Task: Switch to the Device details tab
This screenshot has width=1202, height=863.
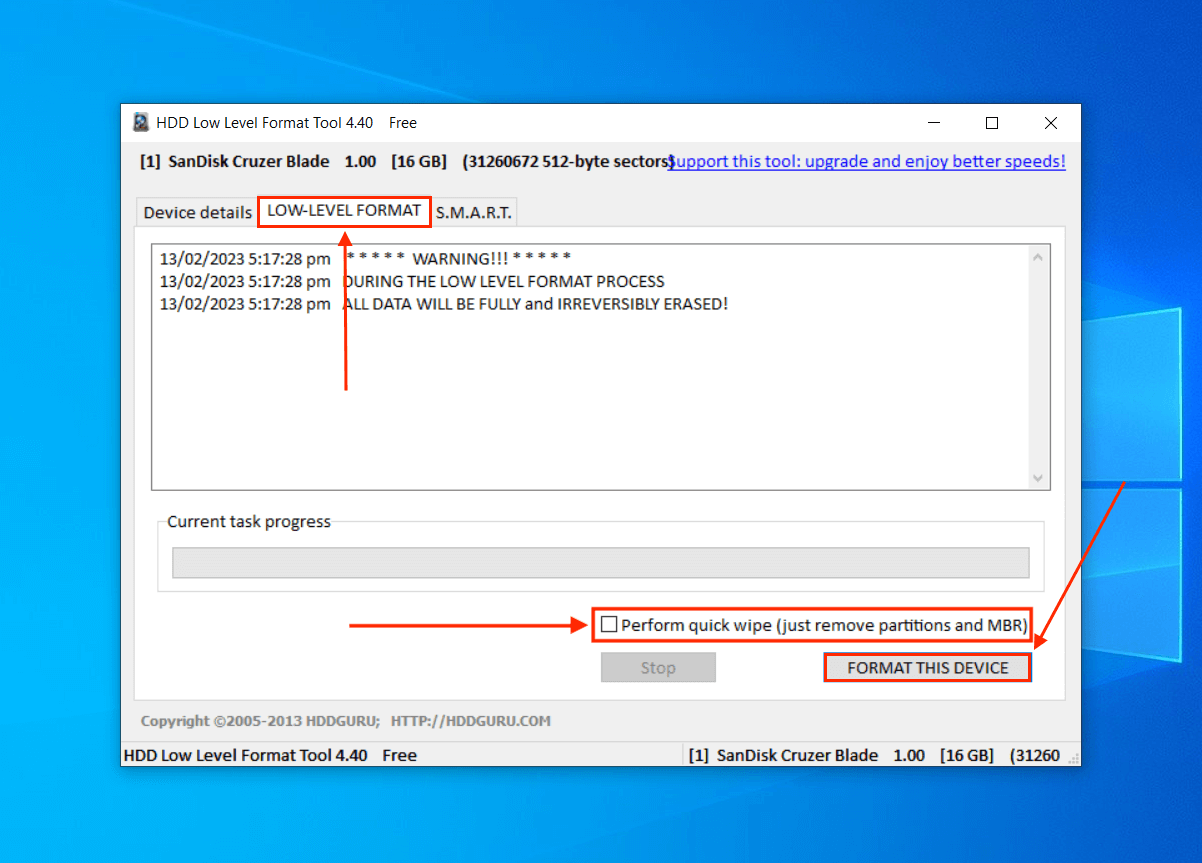Action: (x=197, y=212)
